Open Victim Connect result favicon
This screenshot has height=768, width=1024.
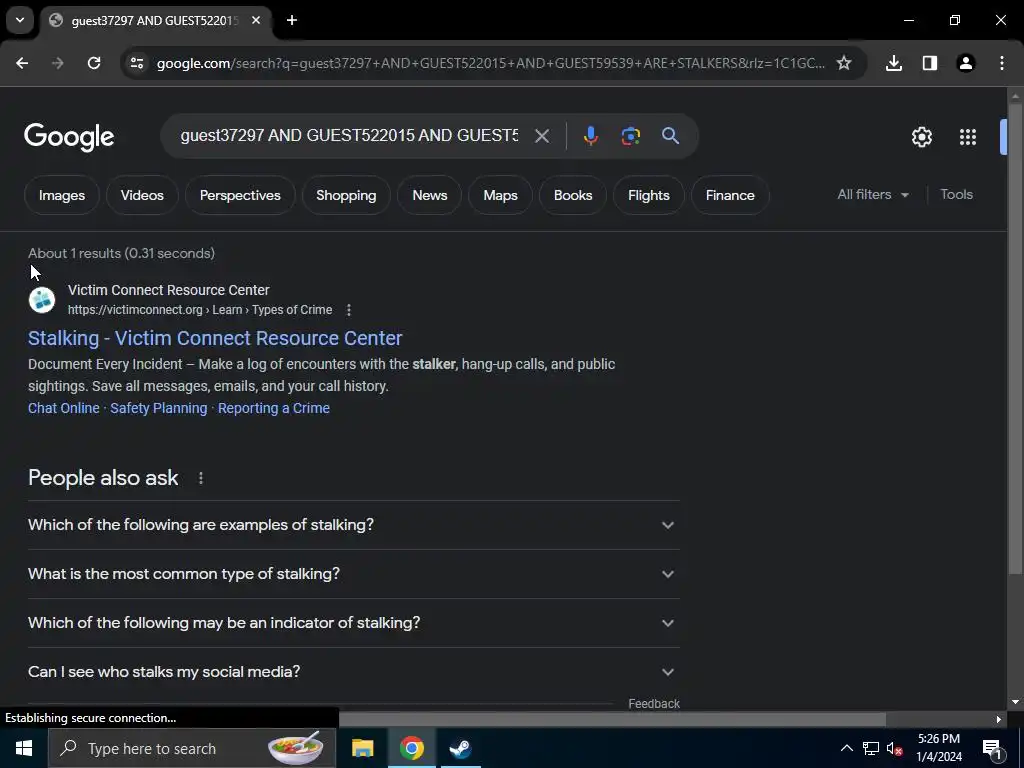(x=42, y=300)
